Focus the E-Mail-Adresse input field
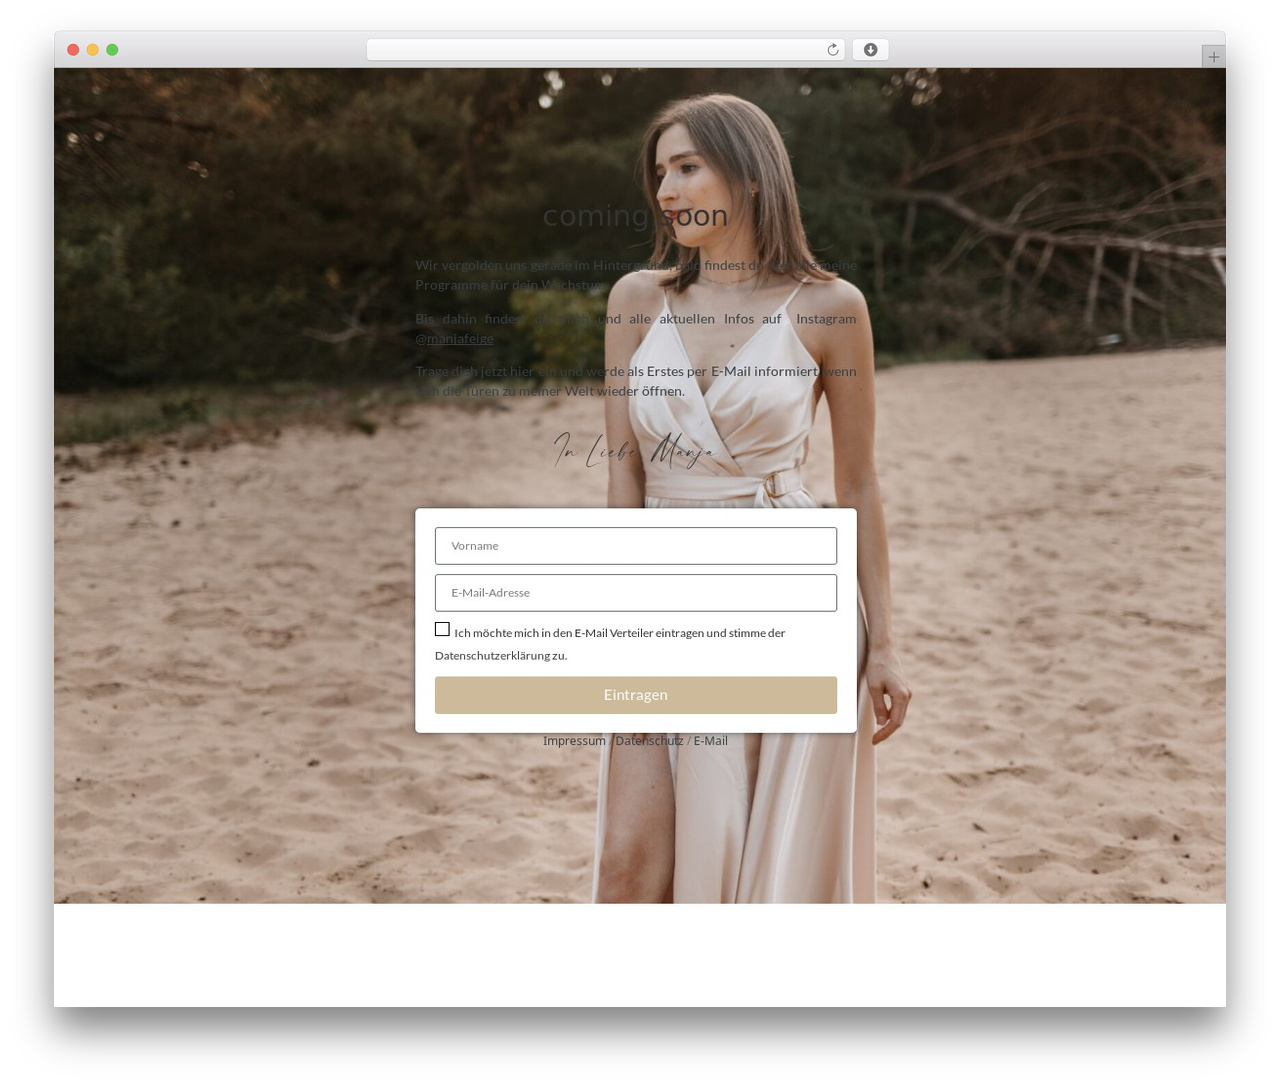 coord(636,593)
